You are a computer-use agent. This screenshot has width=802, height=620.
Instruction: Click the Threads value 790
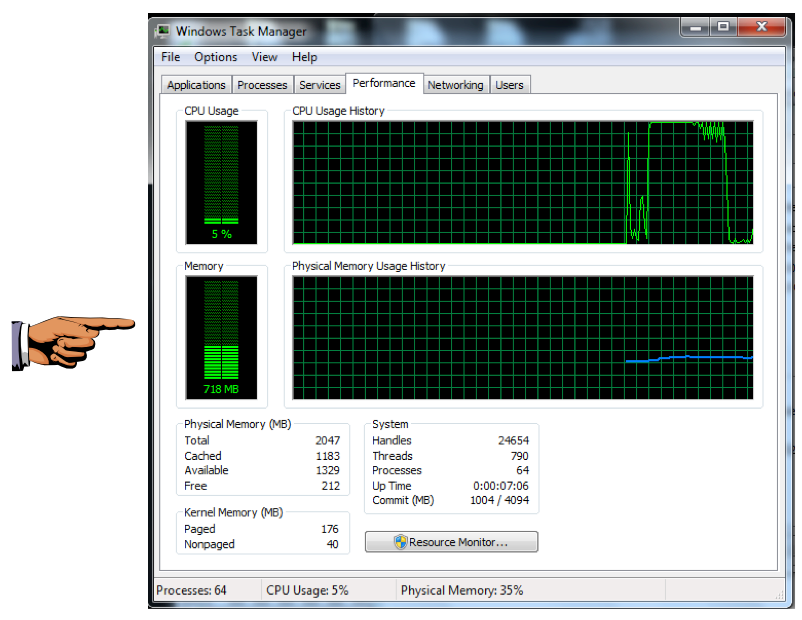(x=519, y=456)
